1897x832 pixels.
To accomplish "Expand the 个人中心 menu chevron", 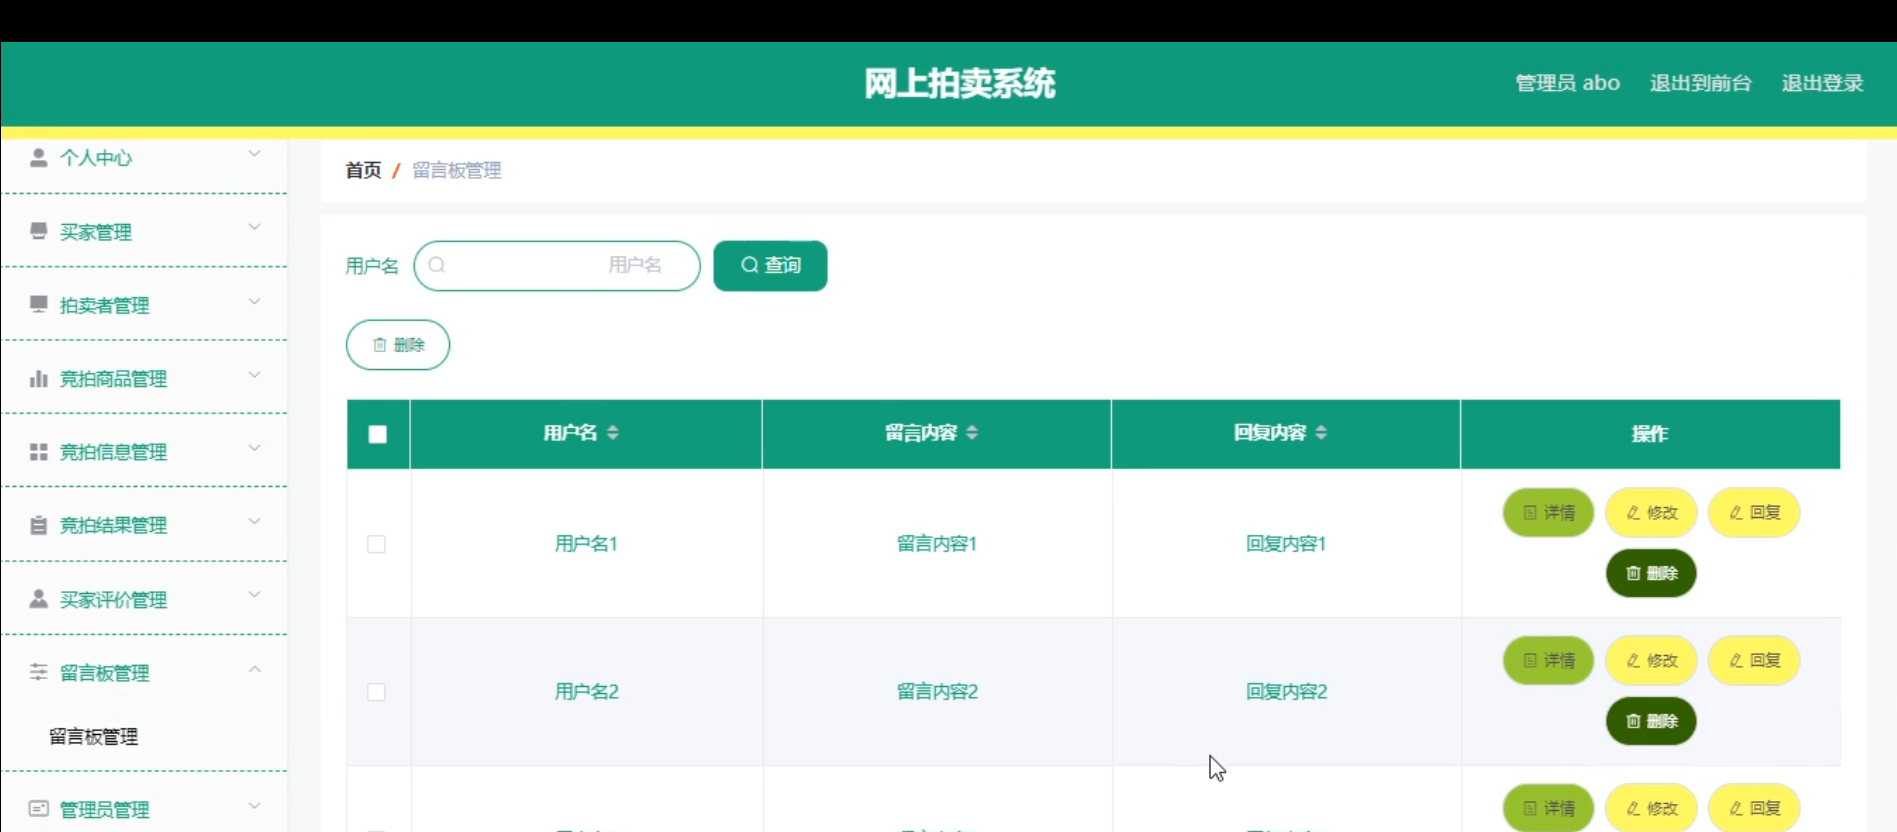I will pyautogui.click(x=254, y=154).
